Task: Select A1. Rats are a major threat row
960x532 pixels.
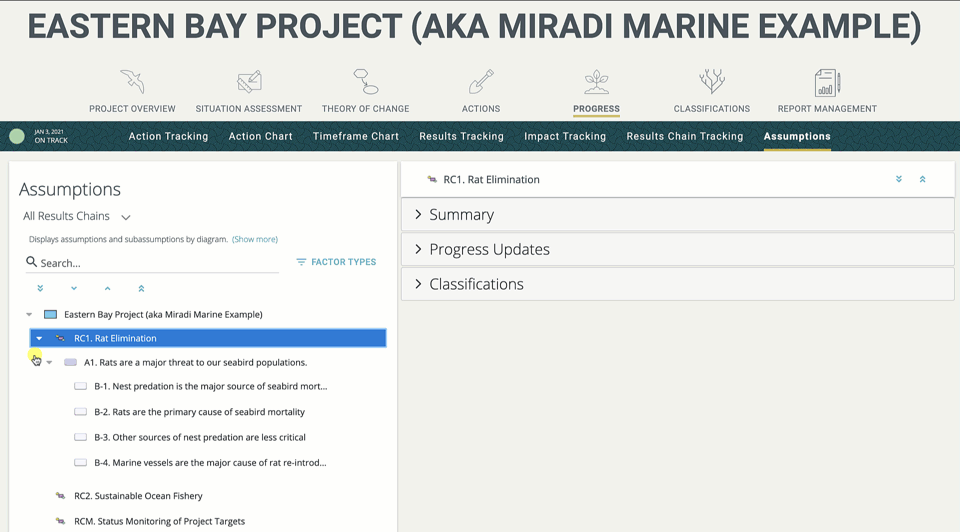Action: point(195,362)
